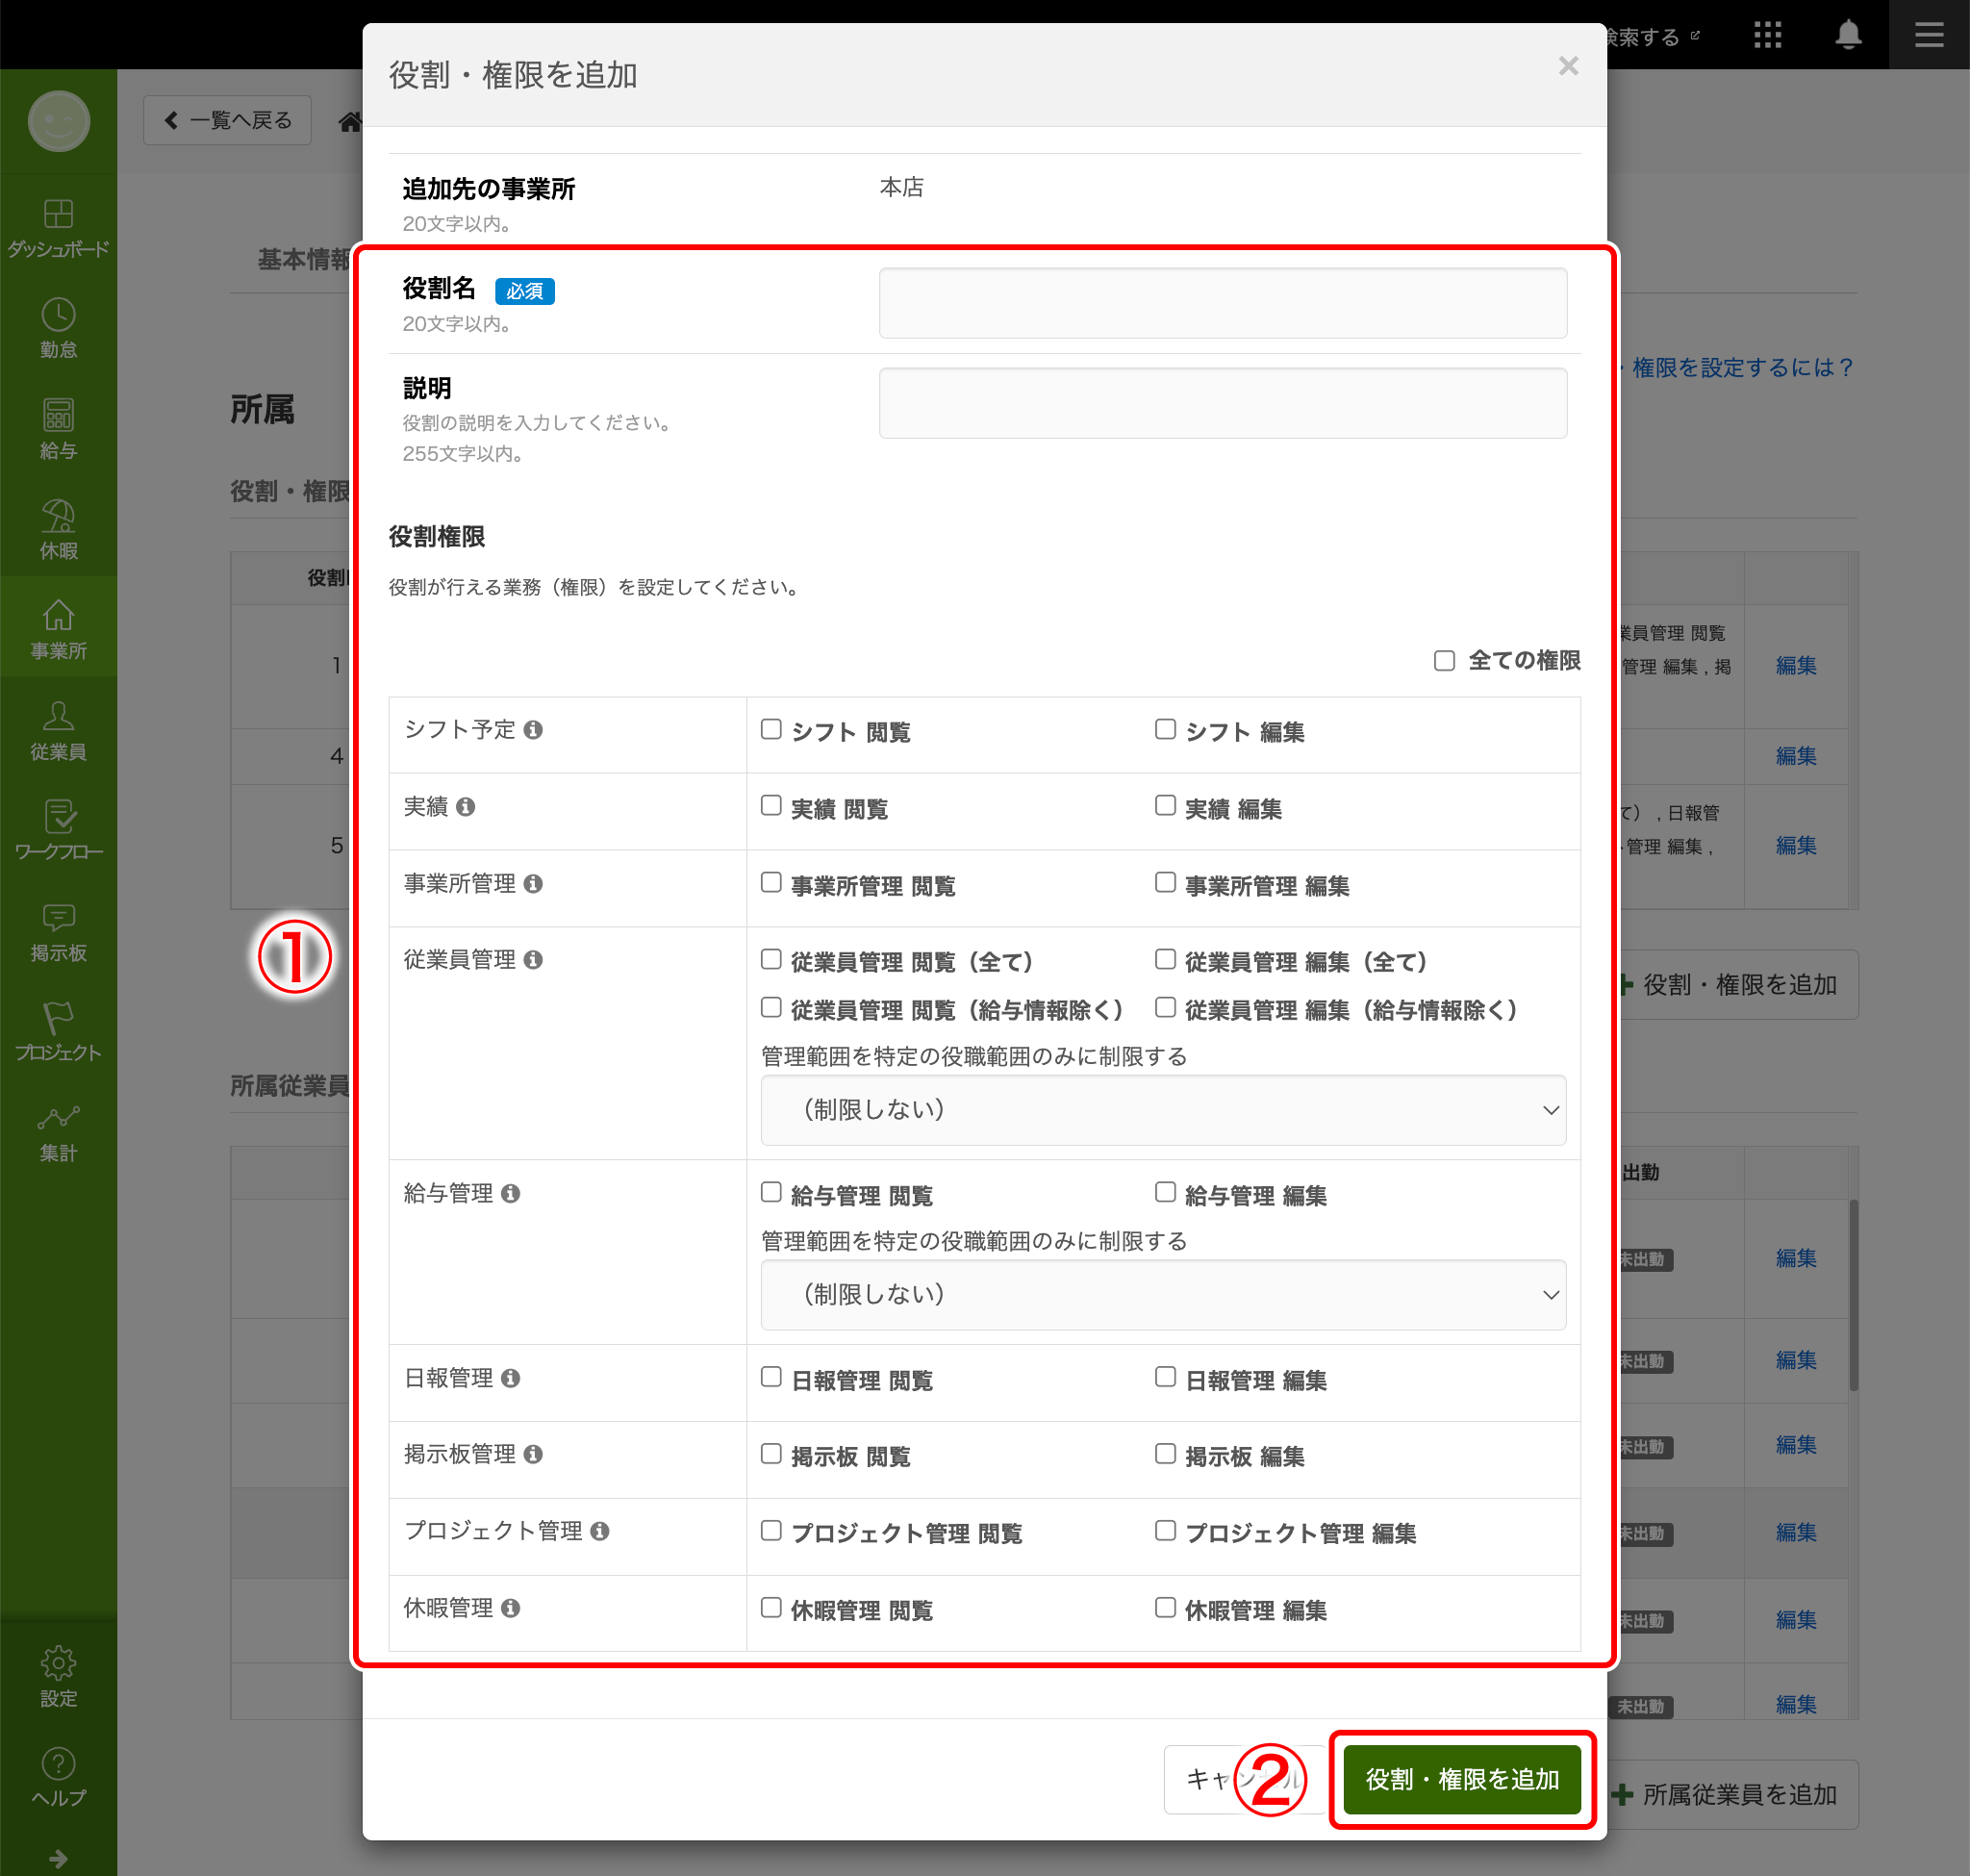Screen dimensions: 1970x1876
Task: Click the 一覧へ戻る back button
Action: tap(228, 121)
